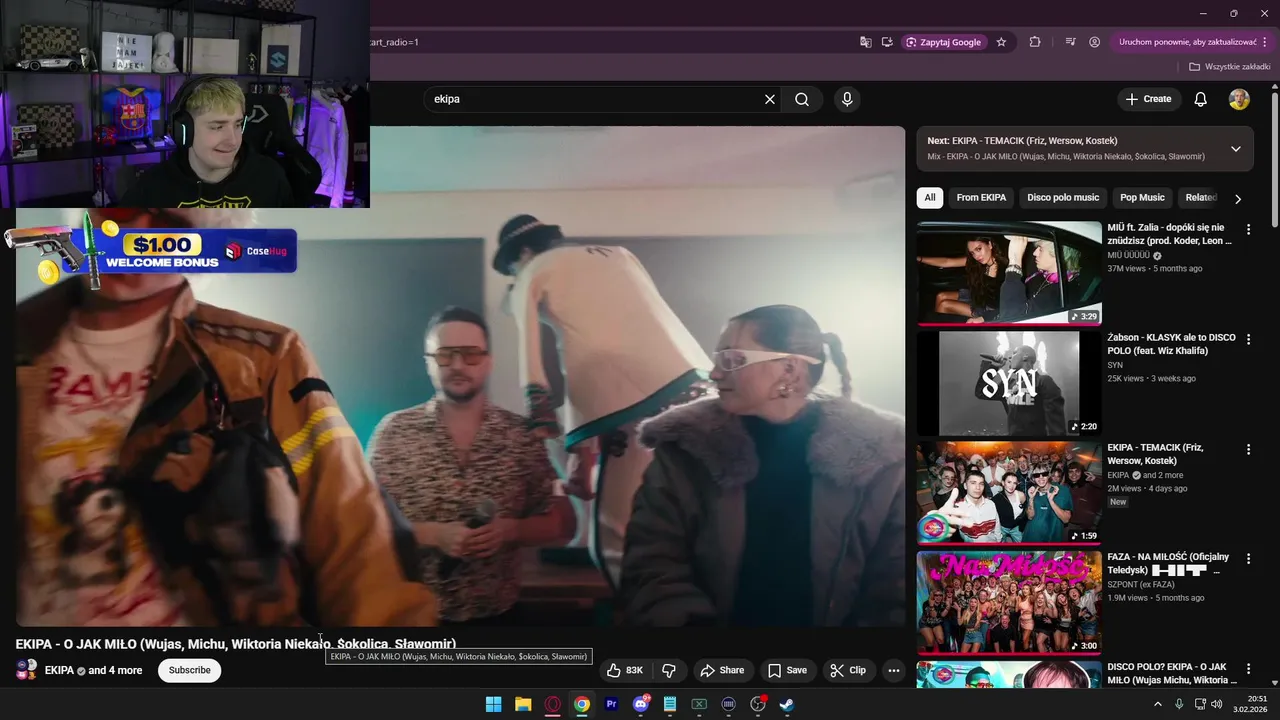Open YouTube notifications bell
The image size is (1280, 720).
[1201, 99]
